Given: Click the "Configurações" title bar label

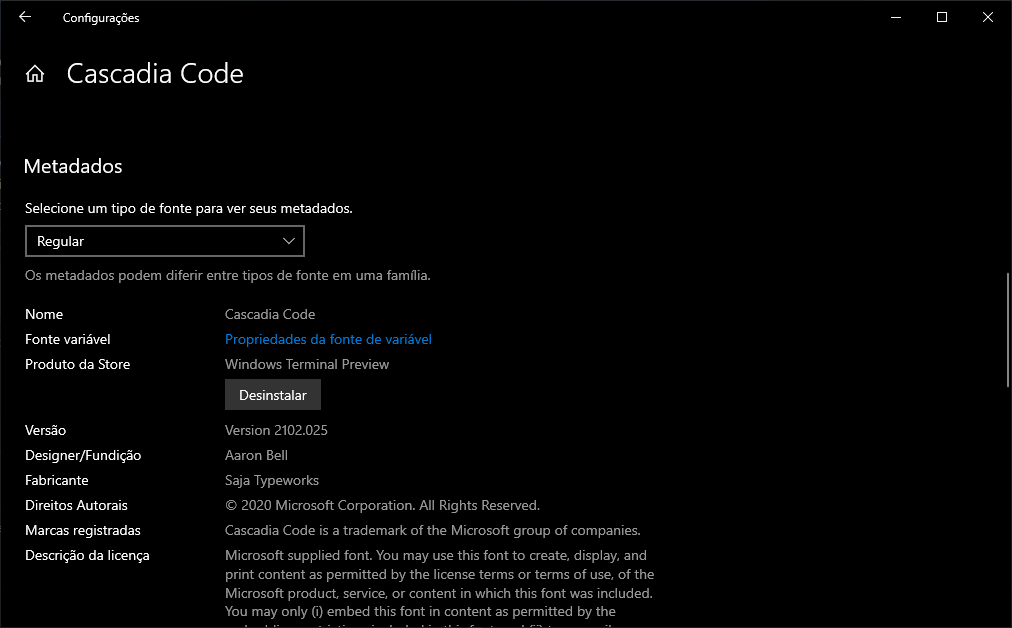Looking at the screenshot, I should point(100,17).
